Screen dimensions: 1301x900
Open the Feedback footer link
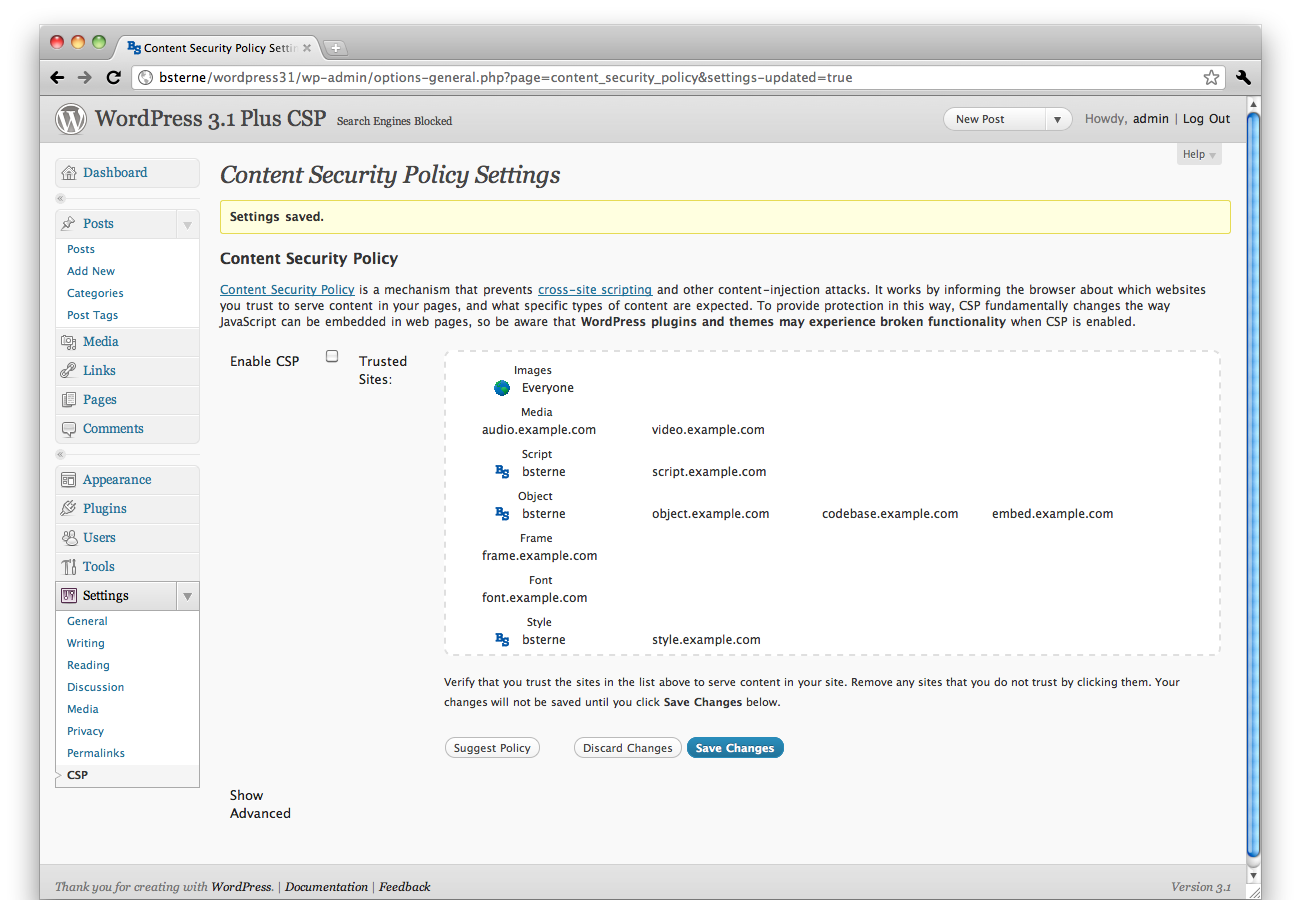click(x=404, y=887)
